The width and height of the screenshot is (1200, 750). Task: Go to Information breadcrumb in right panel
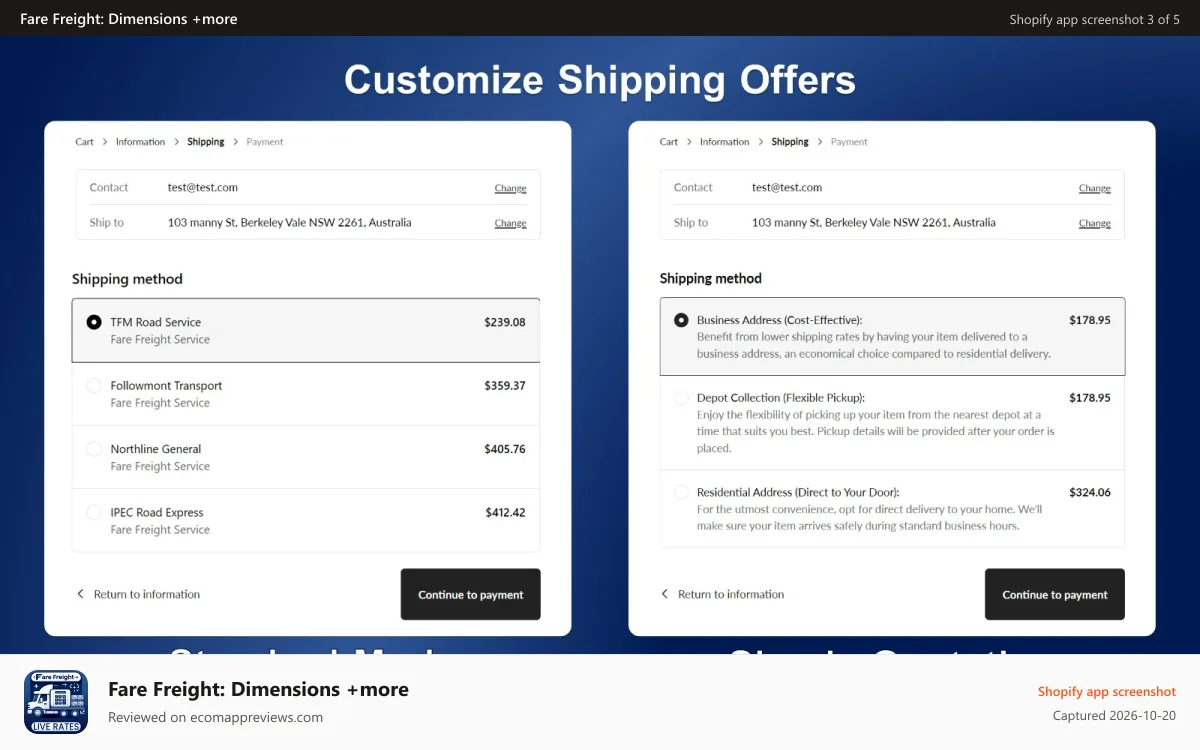click(x=725, y=142)
